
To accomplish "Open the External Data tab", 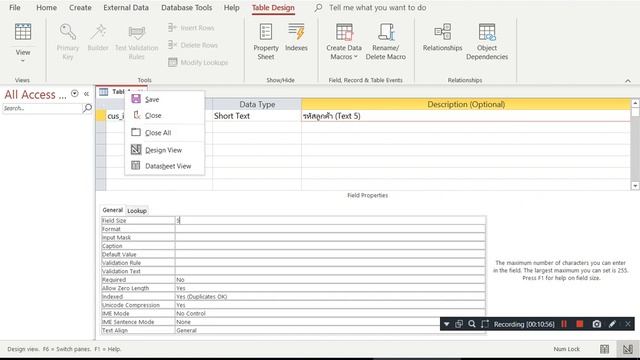I will click(126, 7).
